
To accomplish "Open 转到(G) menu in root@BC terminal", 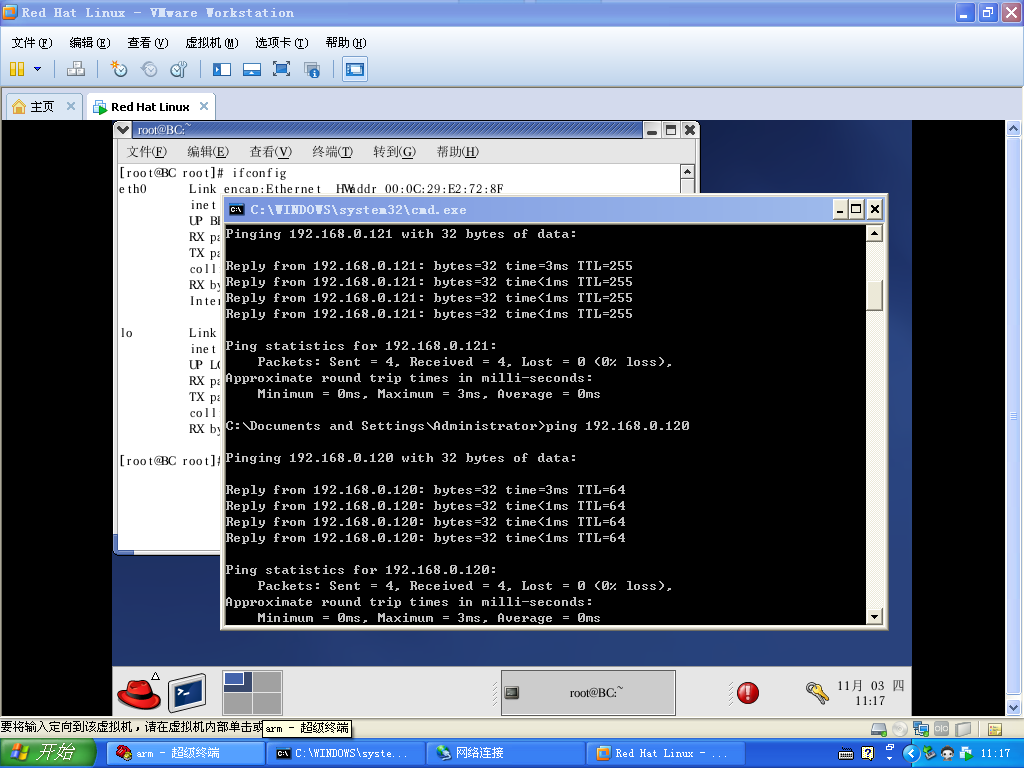I will (x=394, y=152).
